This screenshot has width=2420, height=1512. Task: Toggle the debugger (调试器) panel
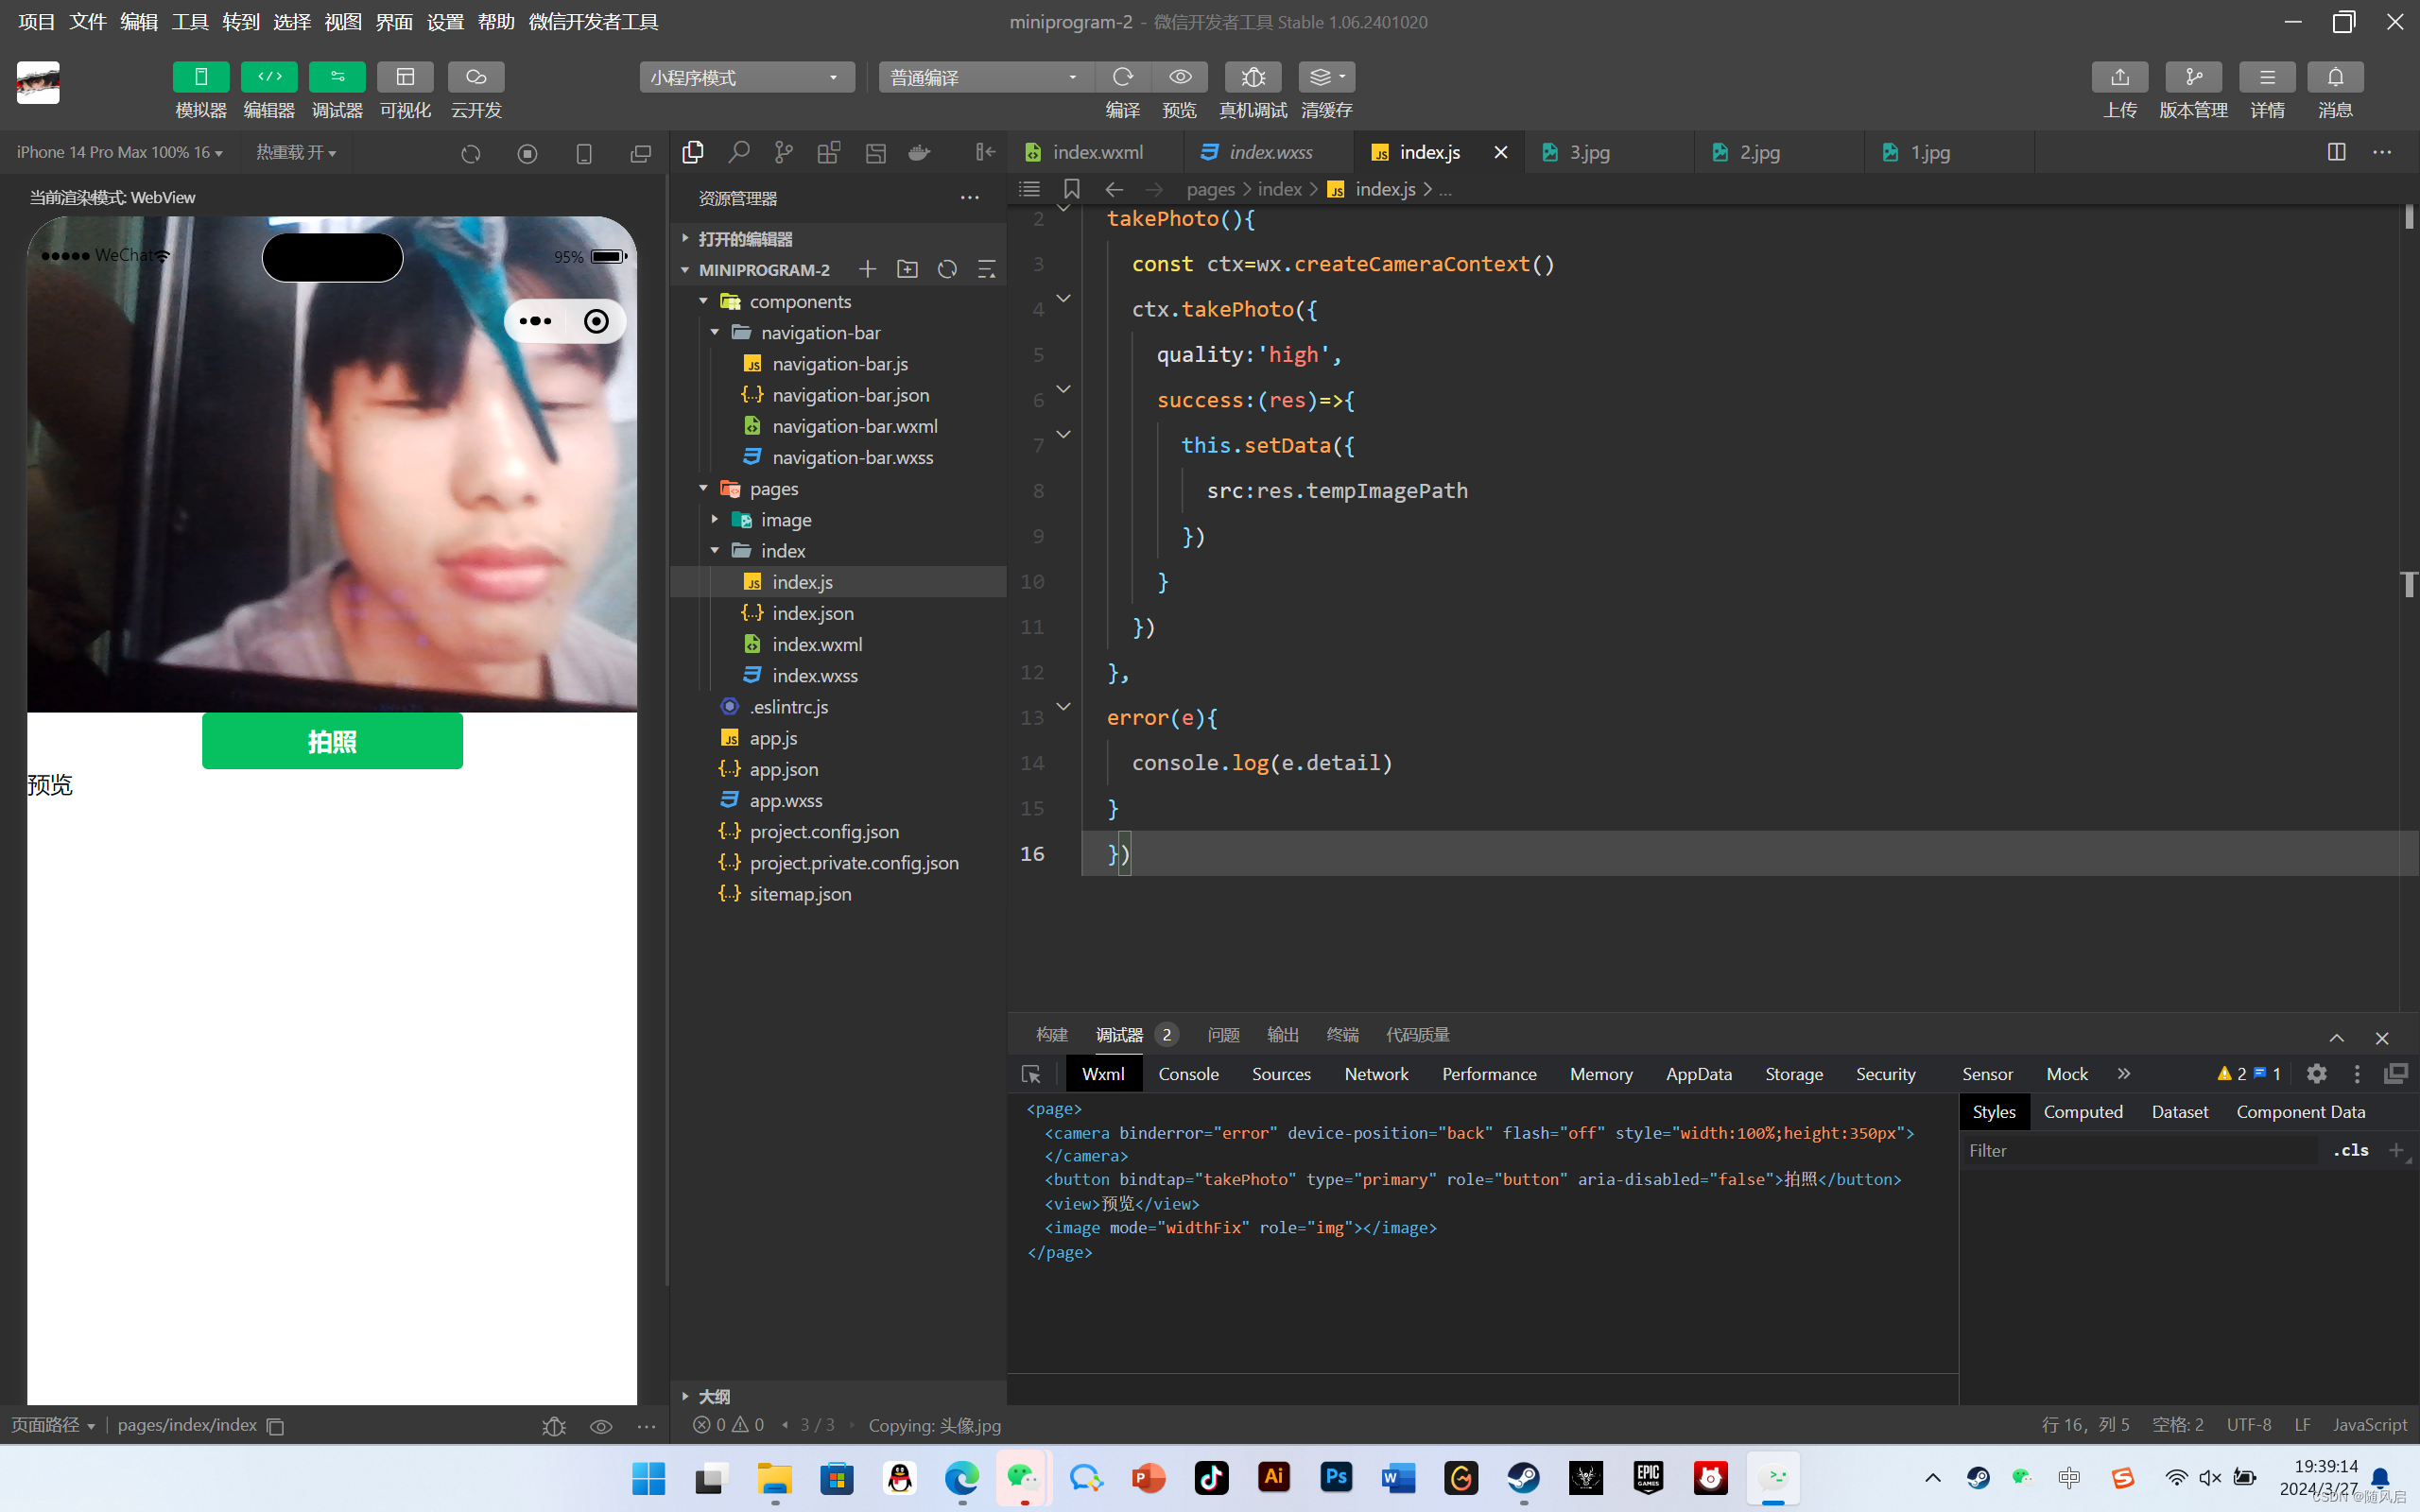click(x=337, y=77)
